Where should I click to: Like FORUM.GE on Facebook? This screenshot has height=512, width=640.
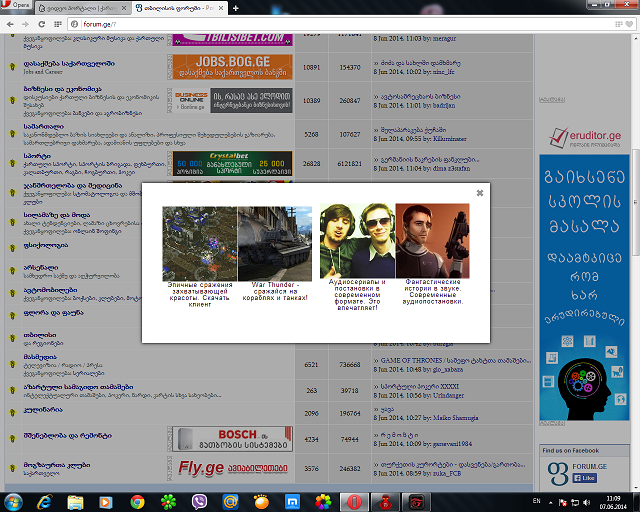pyautogui.click(x=585, y=478)
